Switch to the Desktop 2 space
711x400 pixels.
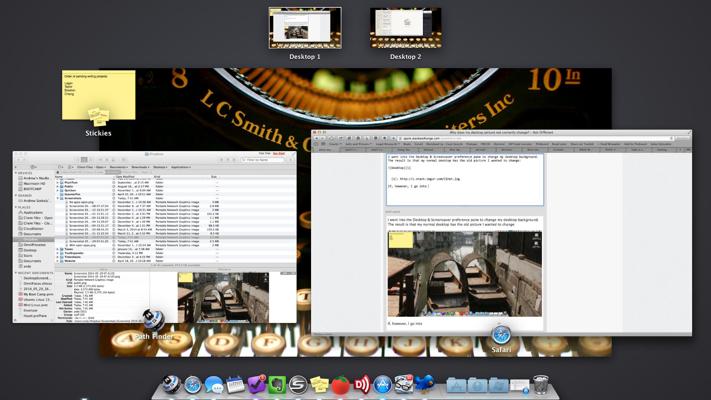[x=405, y=28]
